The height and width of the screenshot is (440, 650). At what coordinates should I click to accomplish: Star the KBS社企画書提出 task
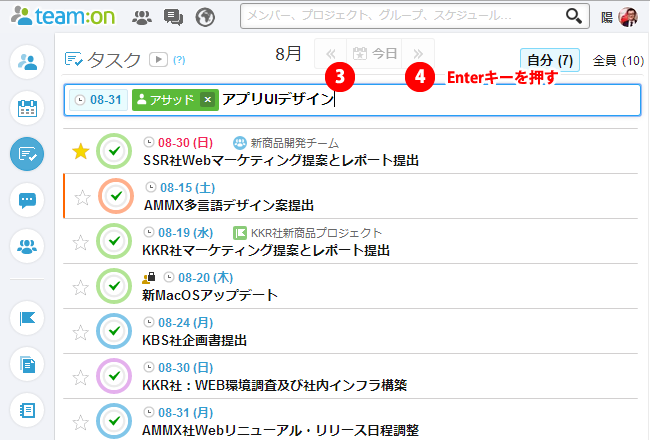point(80,333)
